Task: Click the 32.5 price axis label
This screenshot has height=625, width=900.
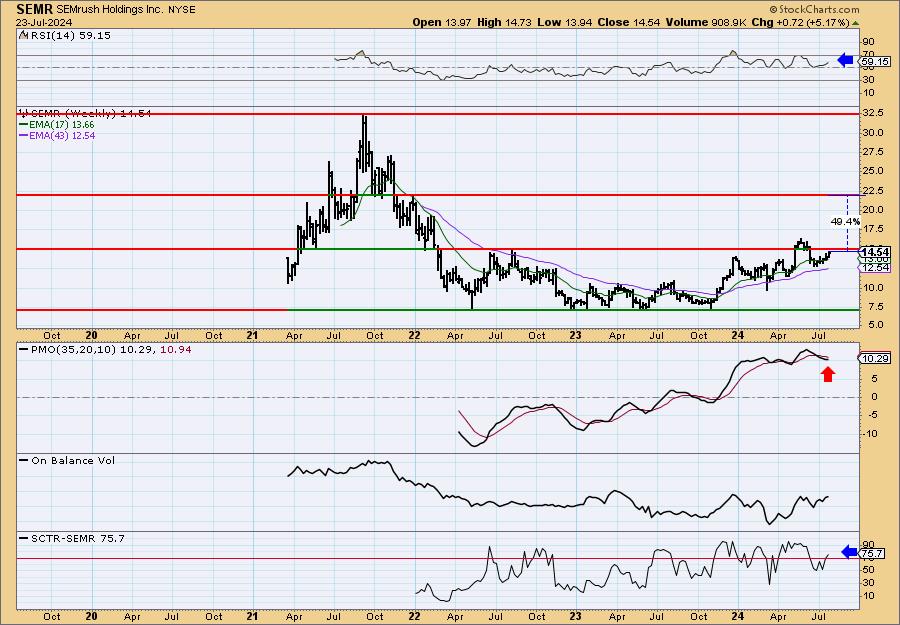Action: click(872, 114)
